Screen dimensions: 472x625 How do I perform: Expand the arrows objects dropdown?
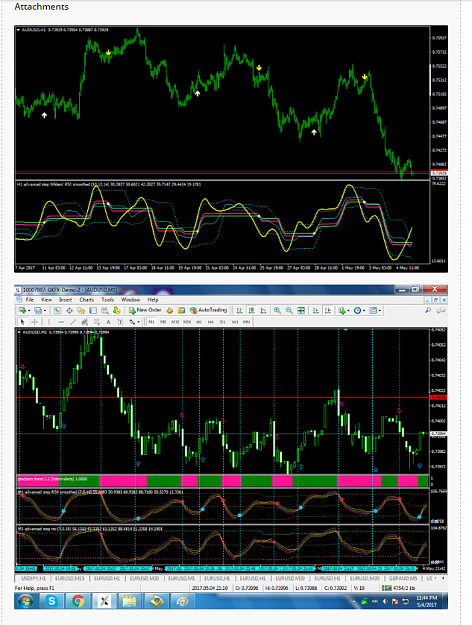[138, 322]
